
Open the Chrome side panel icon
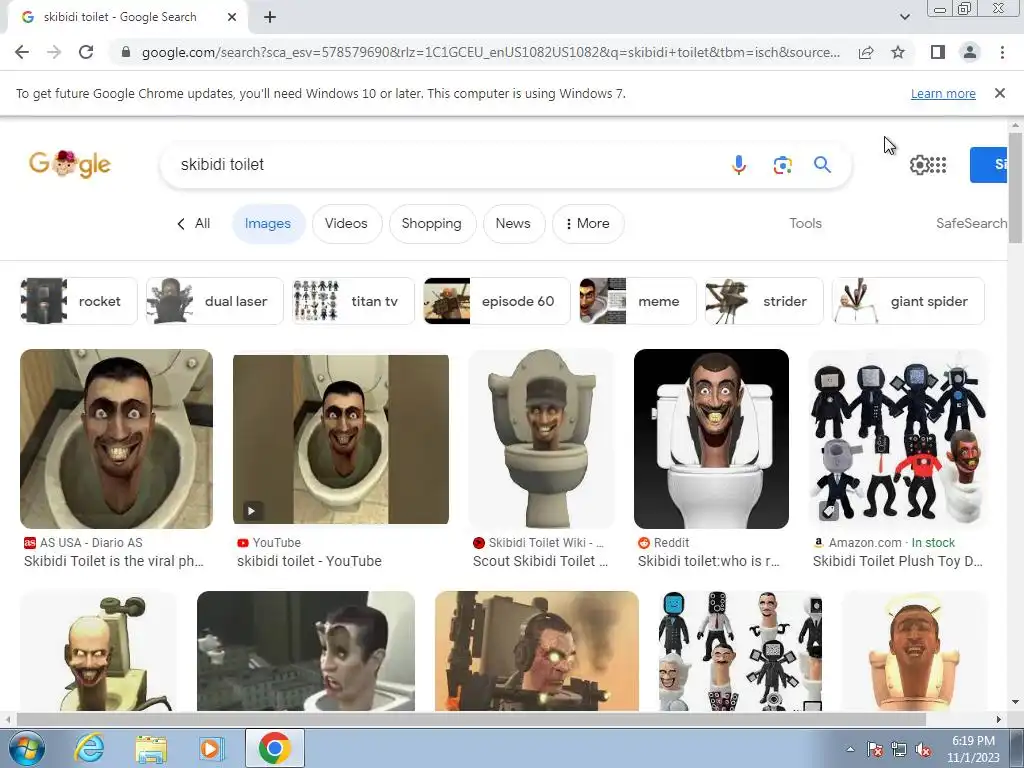click(x=938, y=52)
